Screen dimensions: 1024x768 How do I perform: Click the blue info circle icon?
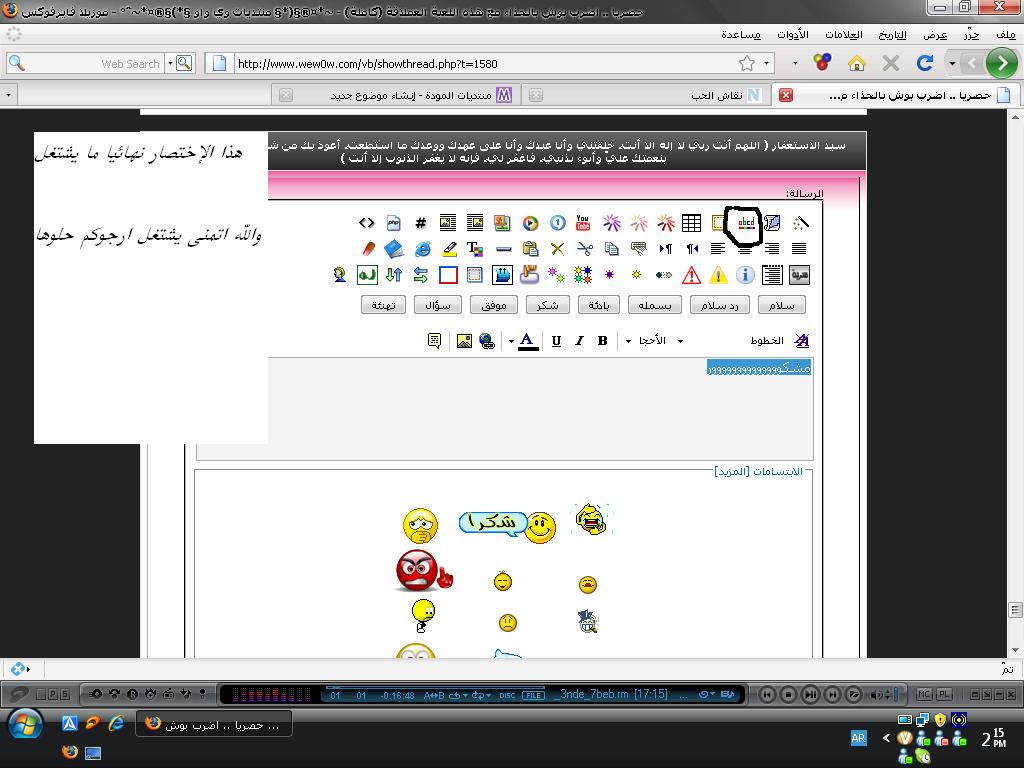(x=745, y=275)
